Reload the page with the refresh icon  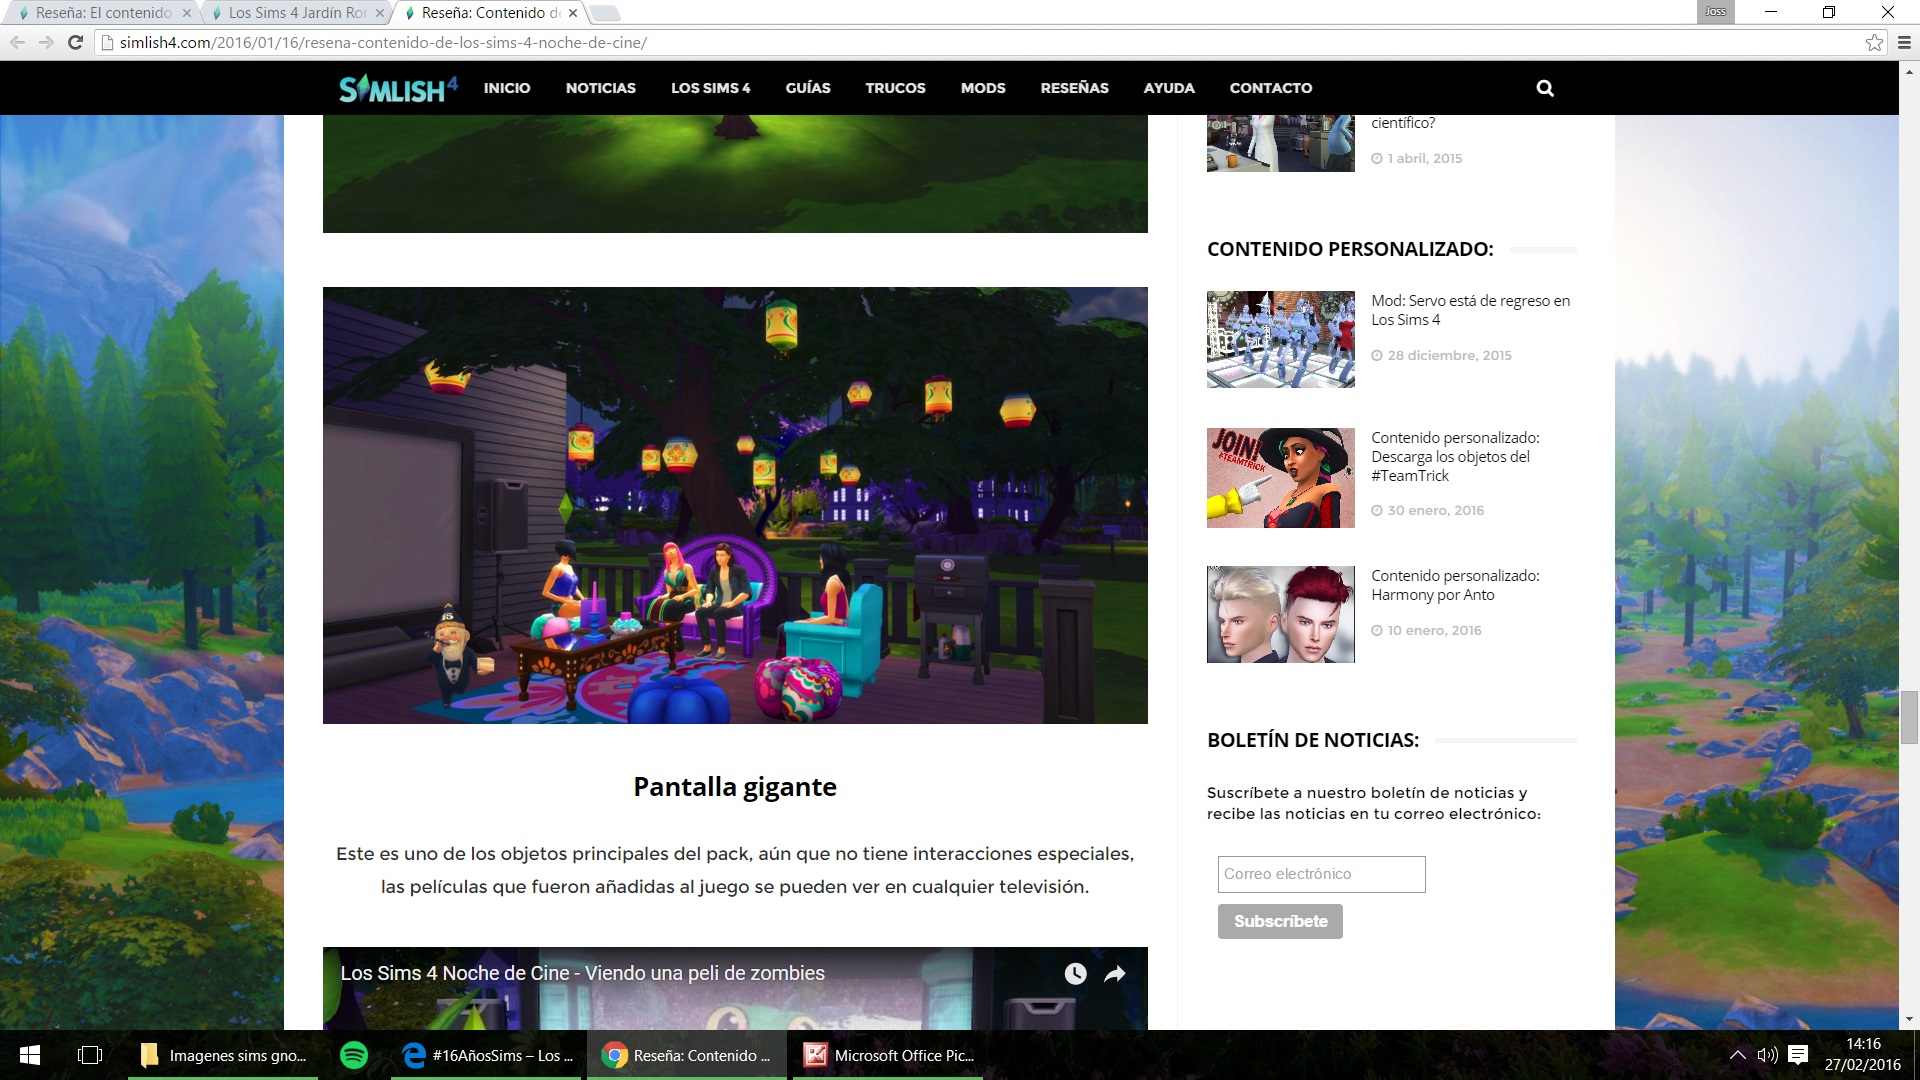[75, 42]
